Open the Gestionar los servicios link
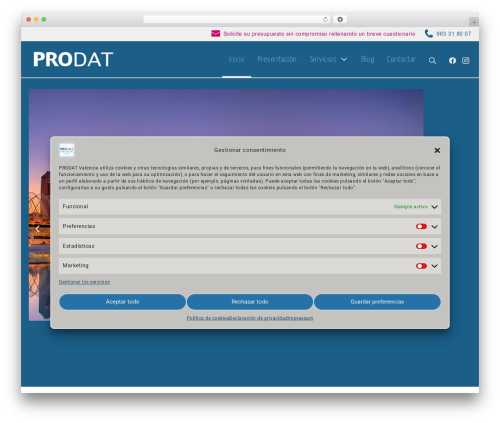 click(x=84, y=282)
